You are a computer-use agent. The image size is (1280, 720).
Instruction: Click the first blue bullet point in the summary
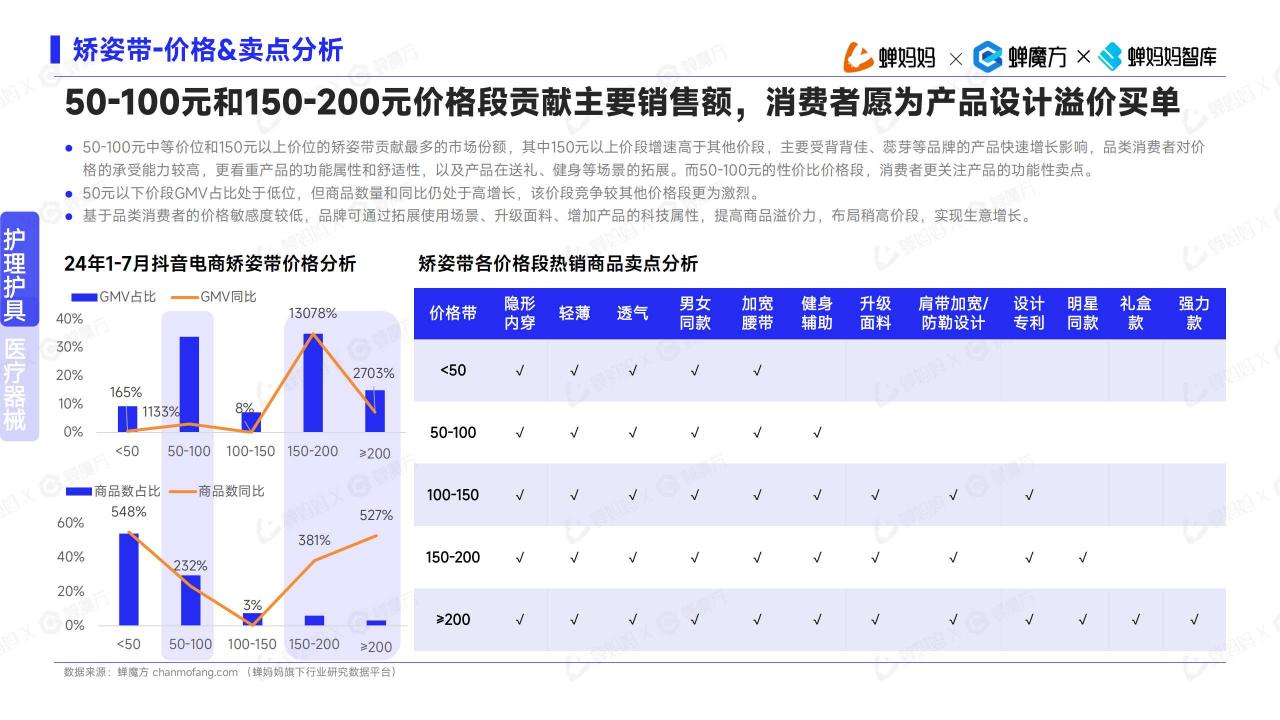point(69,148)
